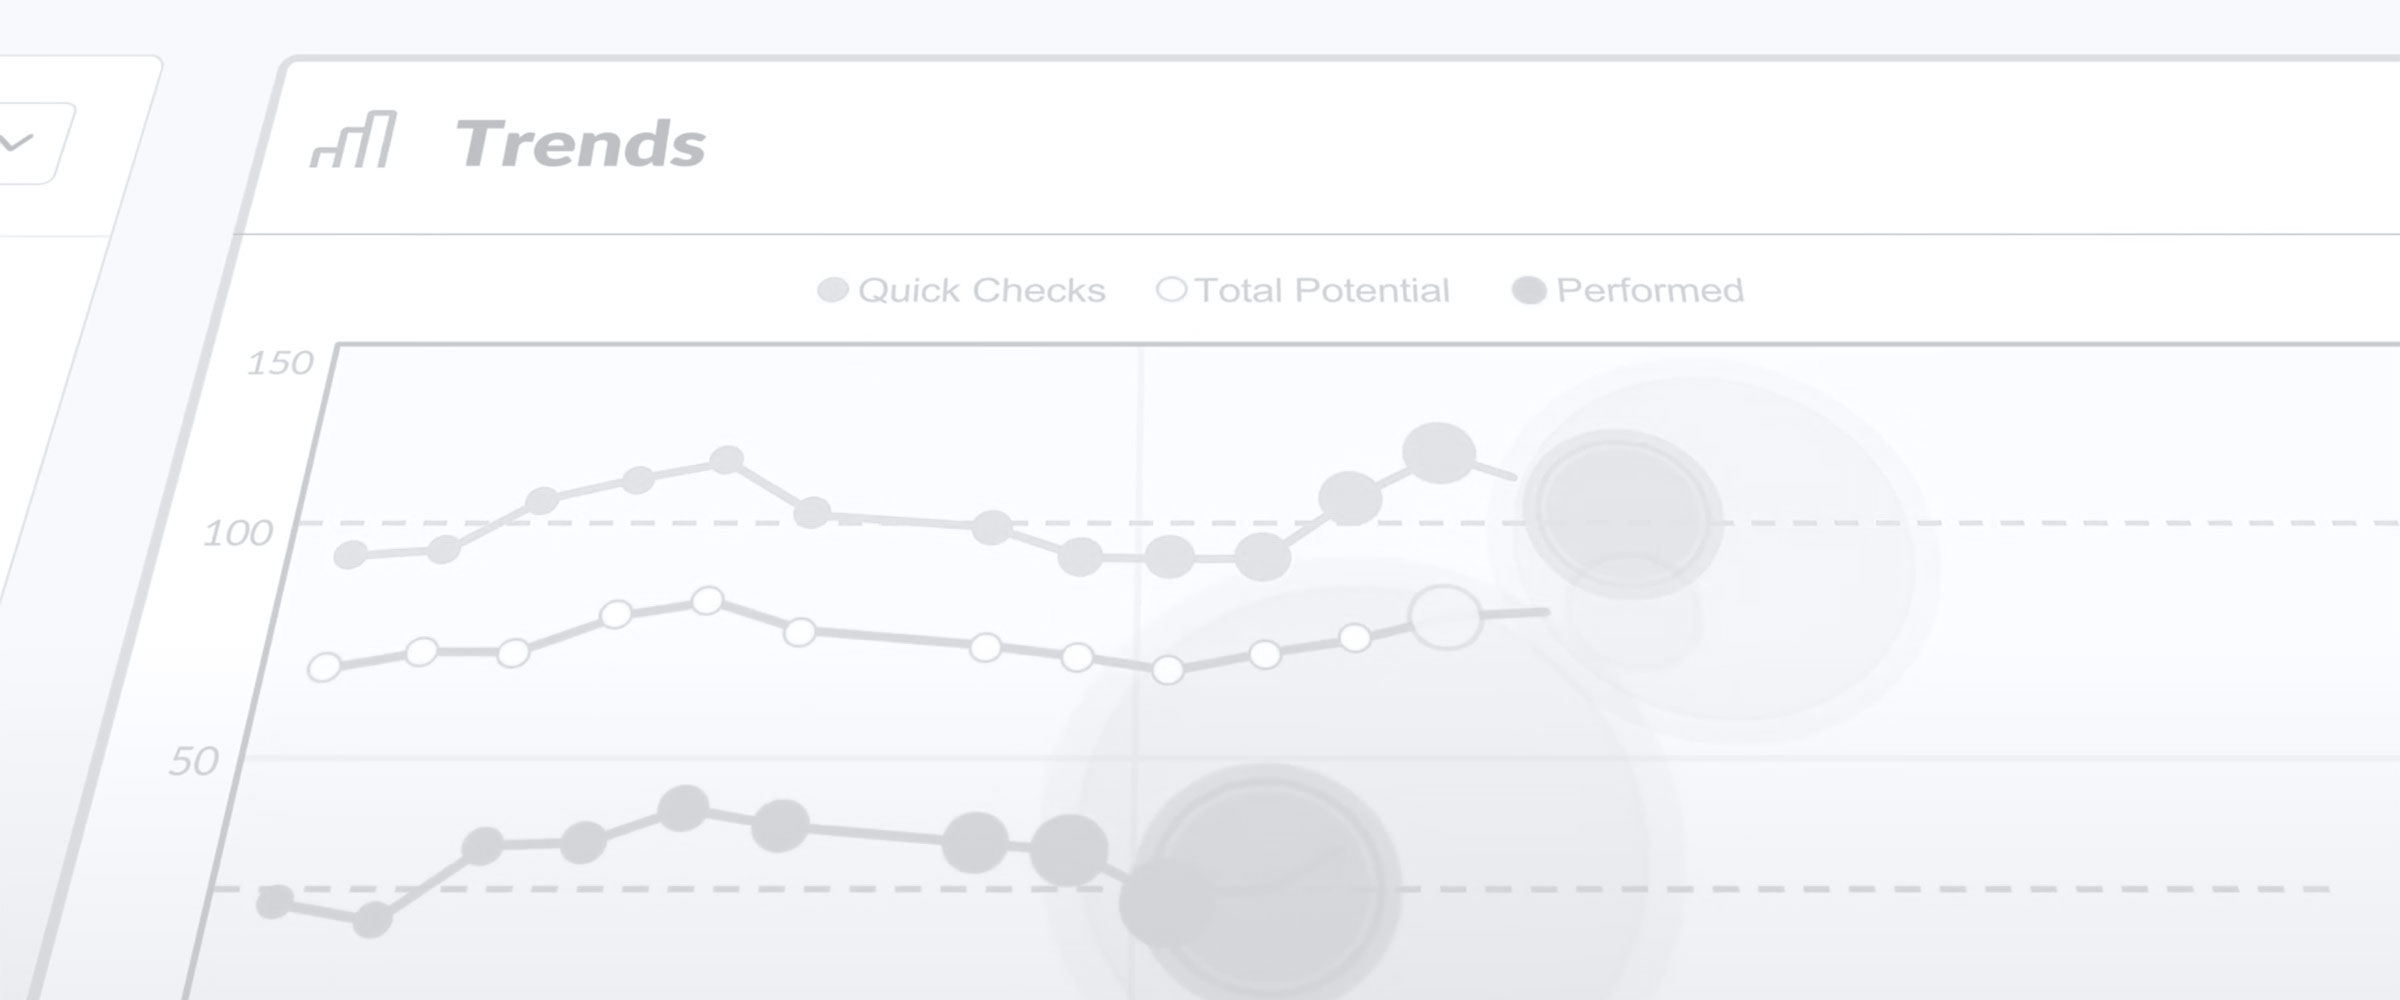Screen dimensions: 2400x1000
Task: Click the large highlighted marker near 100 line
Action: point(1621,514)
